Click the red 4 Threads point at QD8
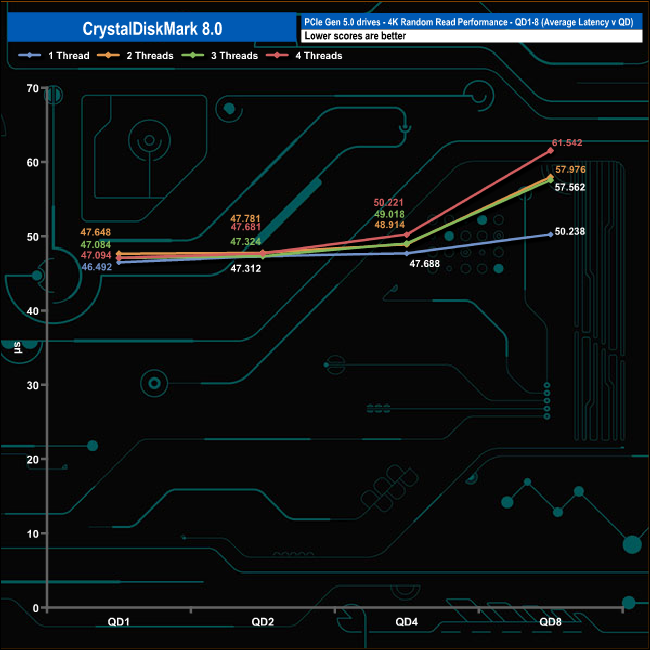 [550, 150]
